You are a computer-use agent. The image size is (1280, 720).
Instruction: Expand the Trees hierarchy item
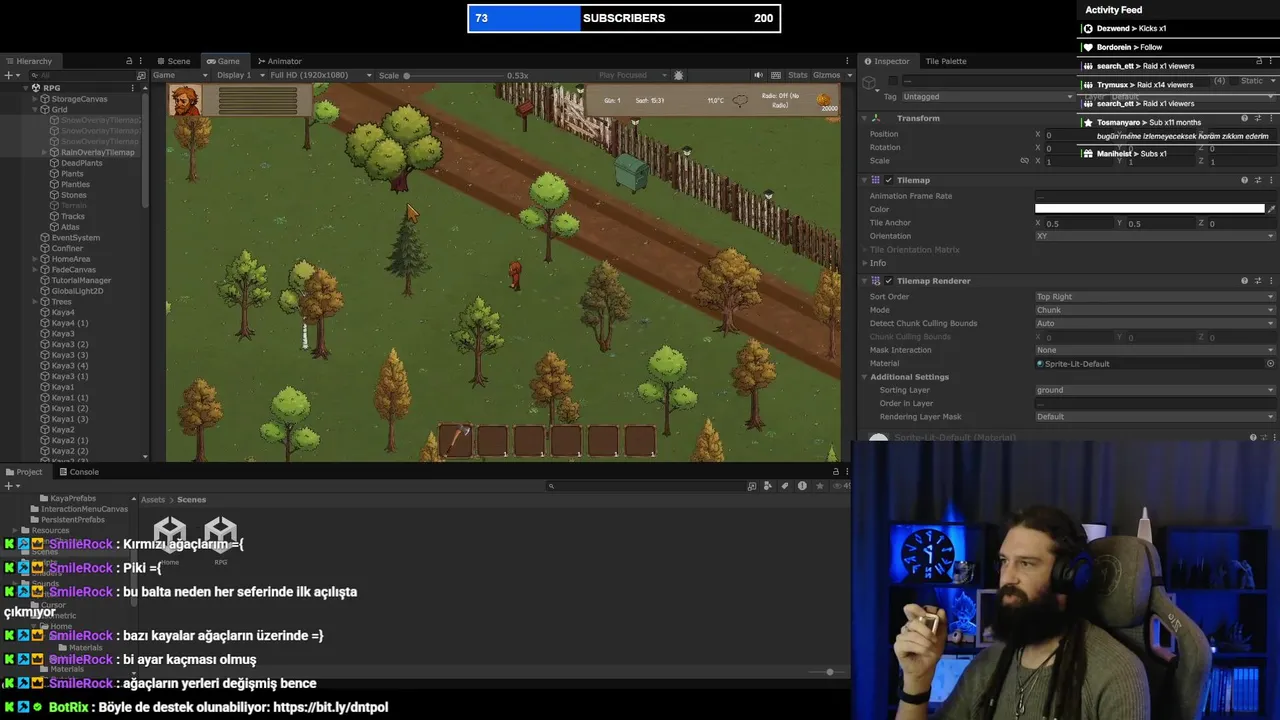35,302
